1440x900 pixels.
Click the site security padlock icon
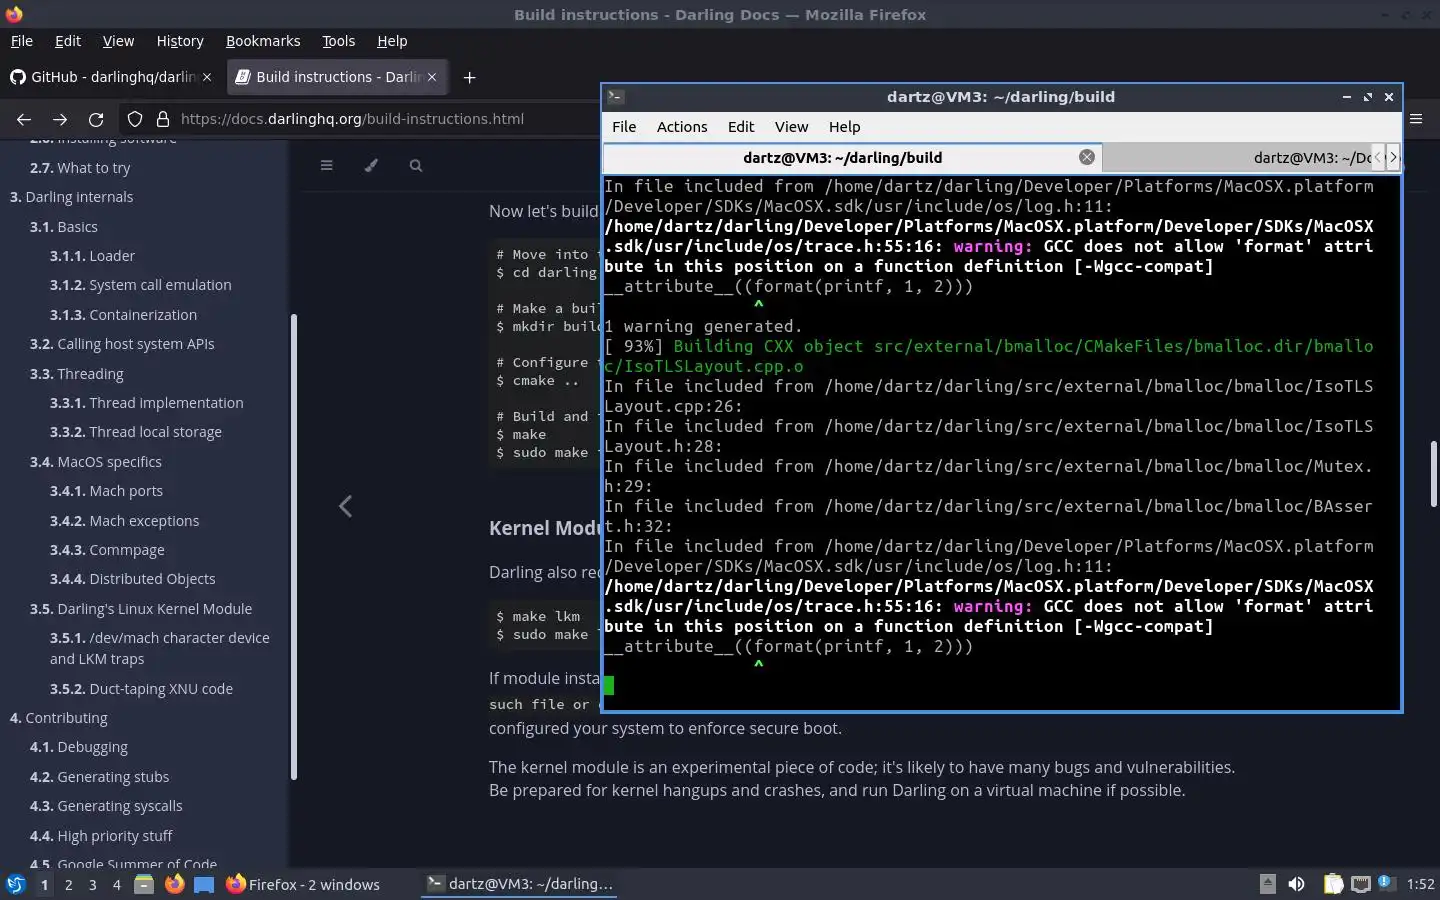(x=163, y=119)
